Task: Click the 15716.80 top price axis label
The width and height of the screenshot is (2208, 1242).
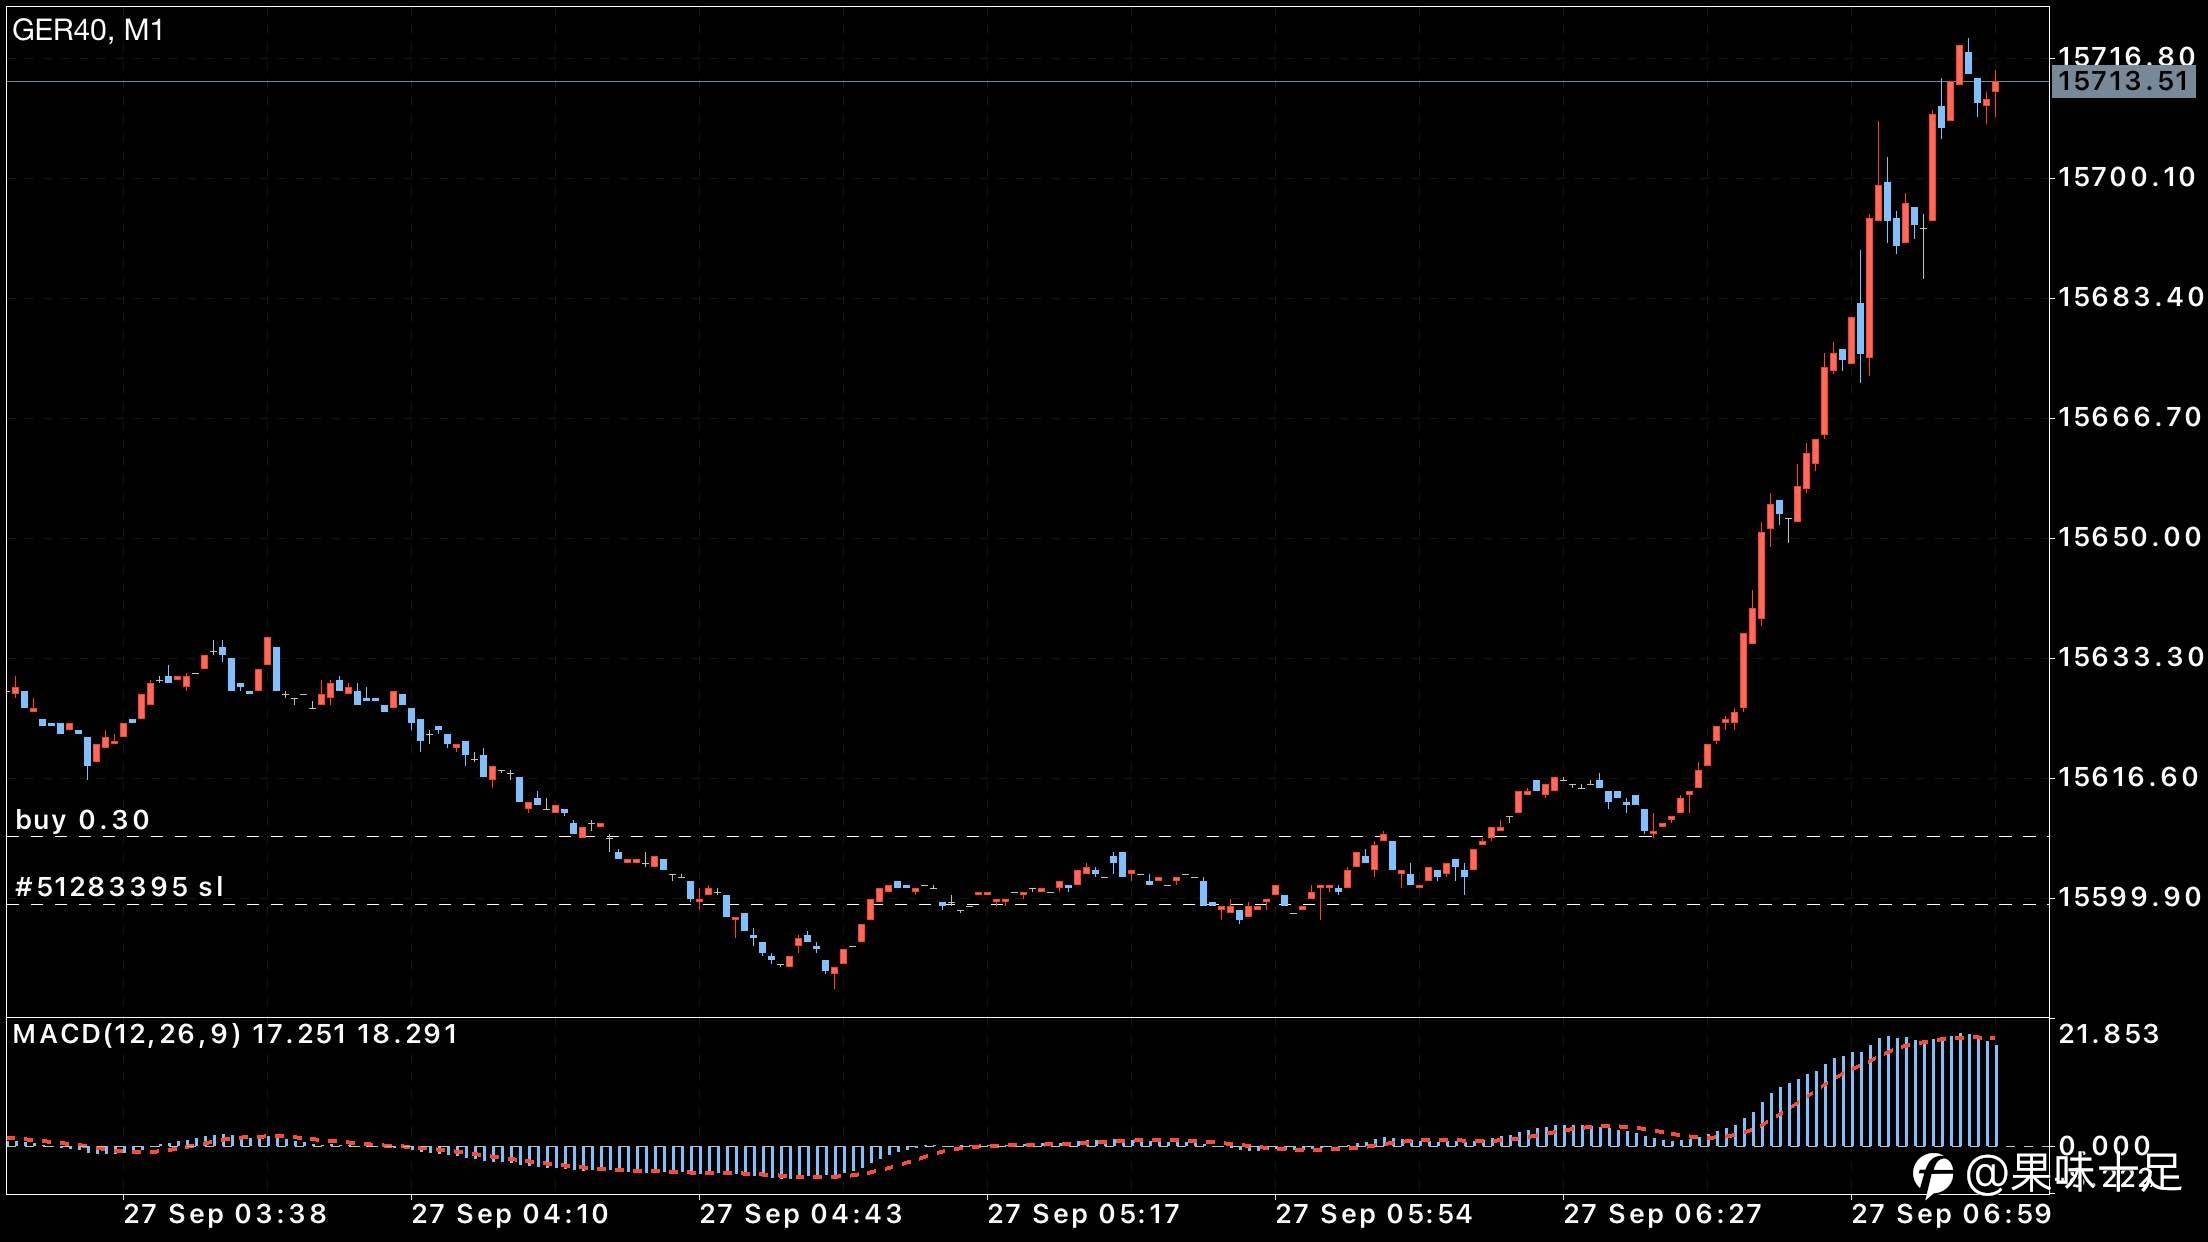Action: point(2127,56)
